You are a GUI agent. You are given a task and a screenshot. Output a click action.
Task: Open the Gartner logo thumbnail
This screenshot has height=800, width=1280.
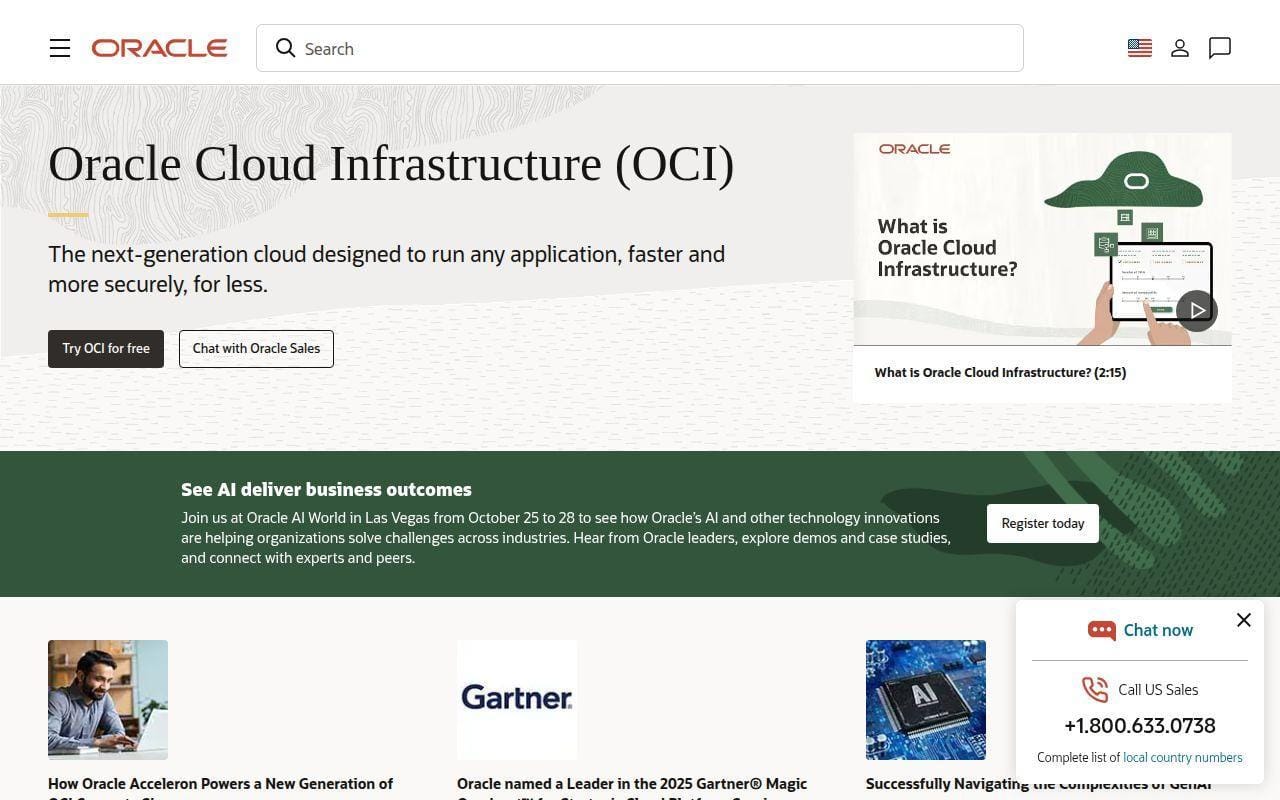click(517, 700)
